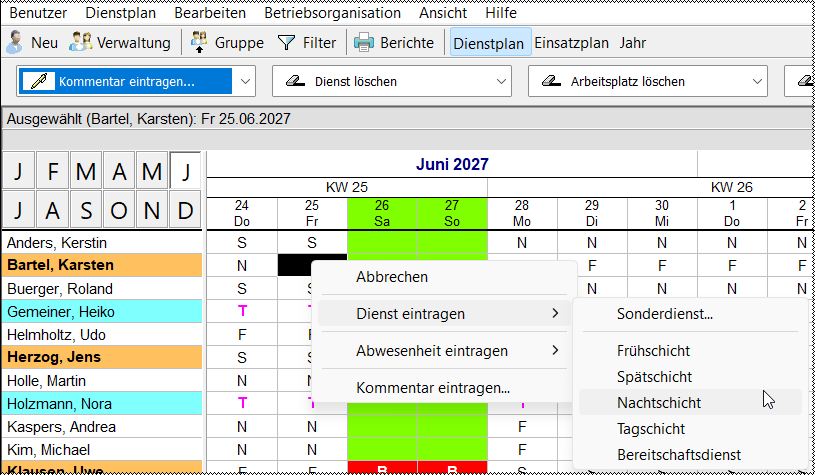Click the Neu user icon

point(15,43)
